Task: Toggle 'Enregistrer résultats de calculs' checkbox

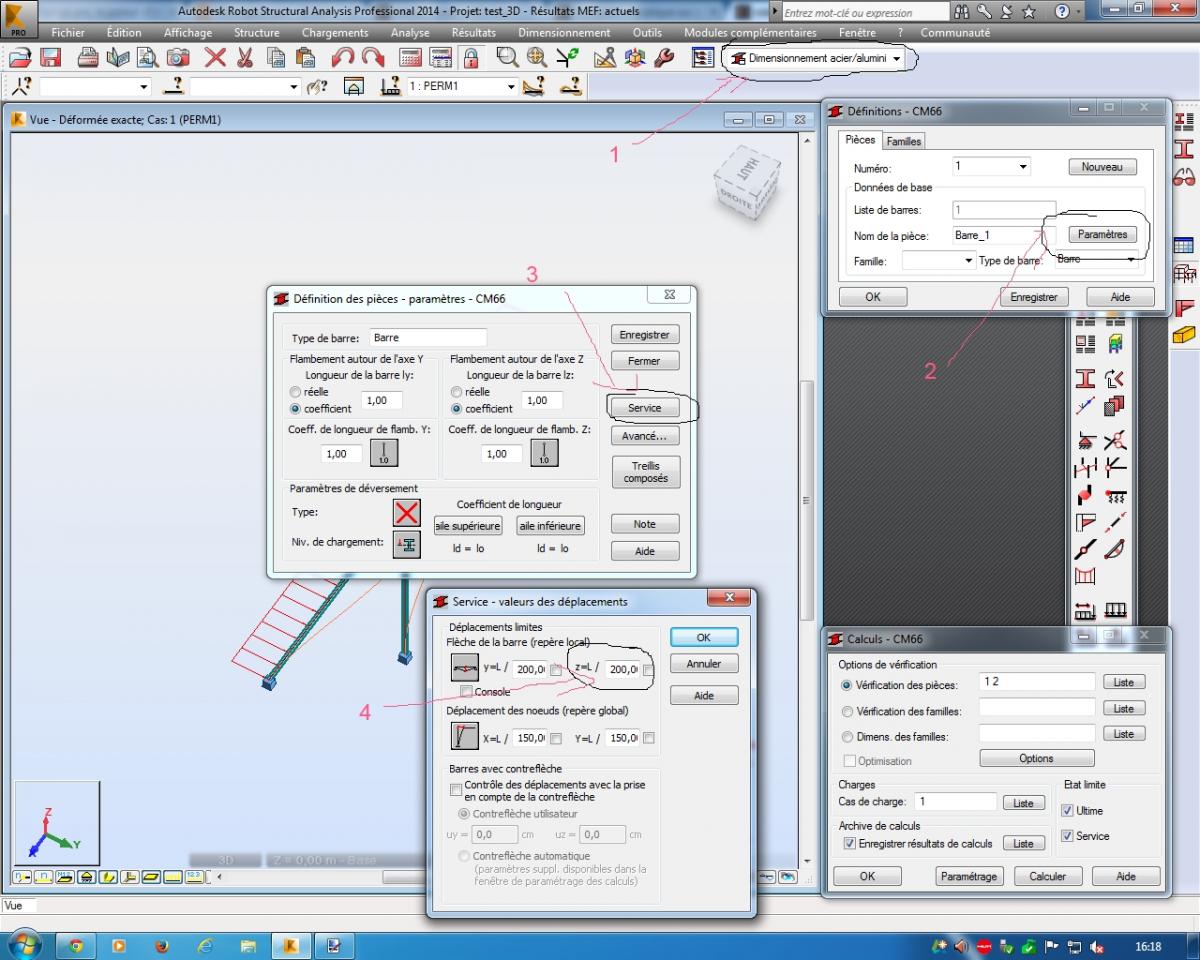Action: point(850,844)
